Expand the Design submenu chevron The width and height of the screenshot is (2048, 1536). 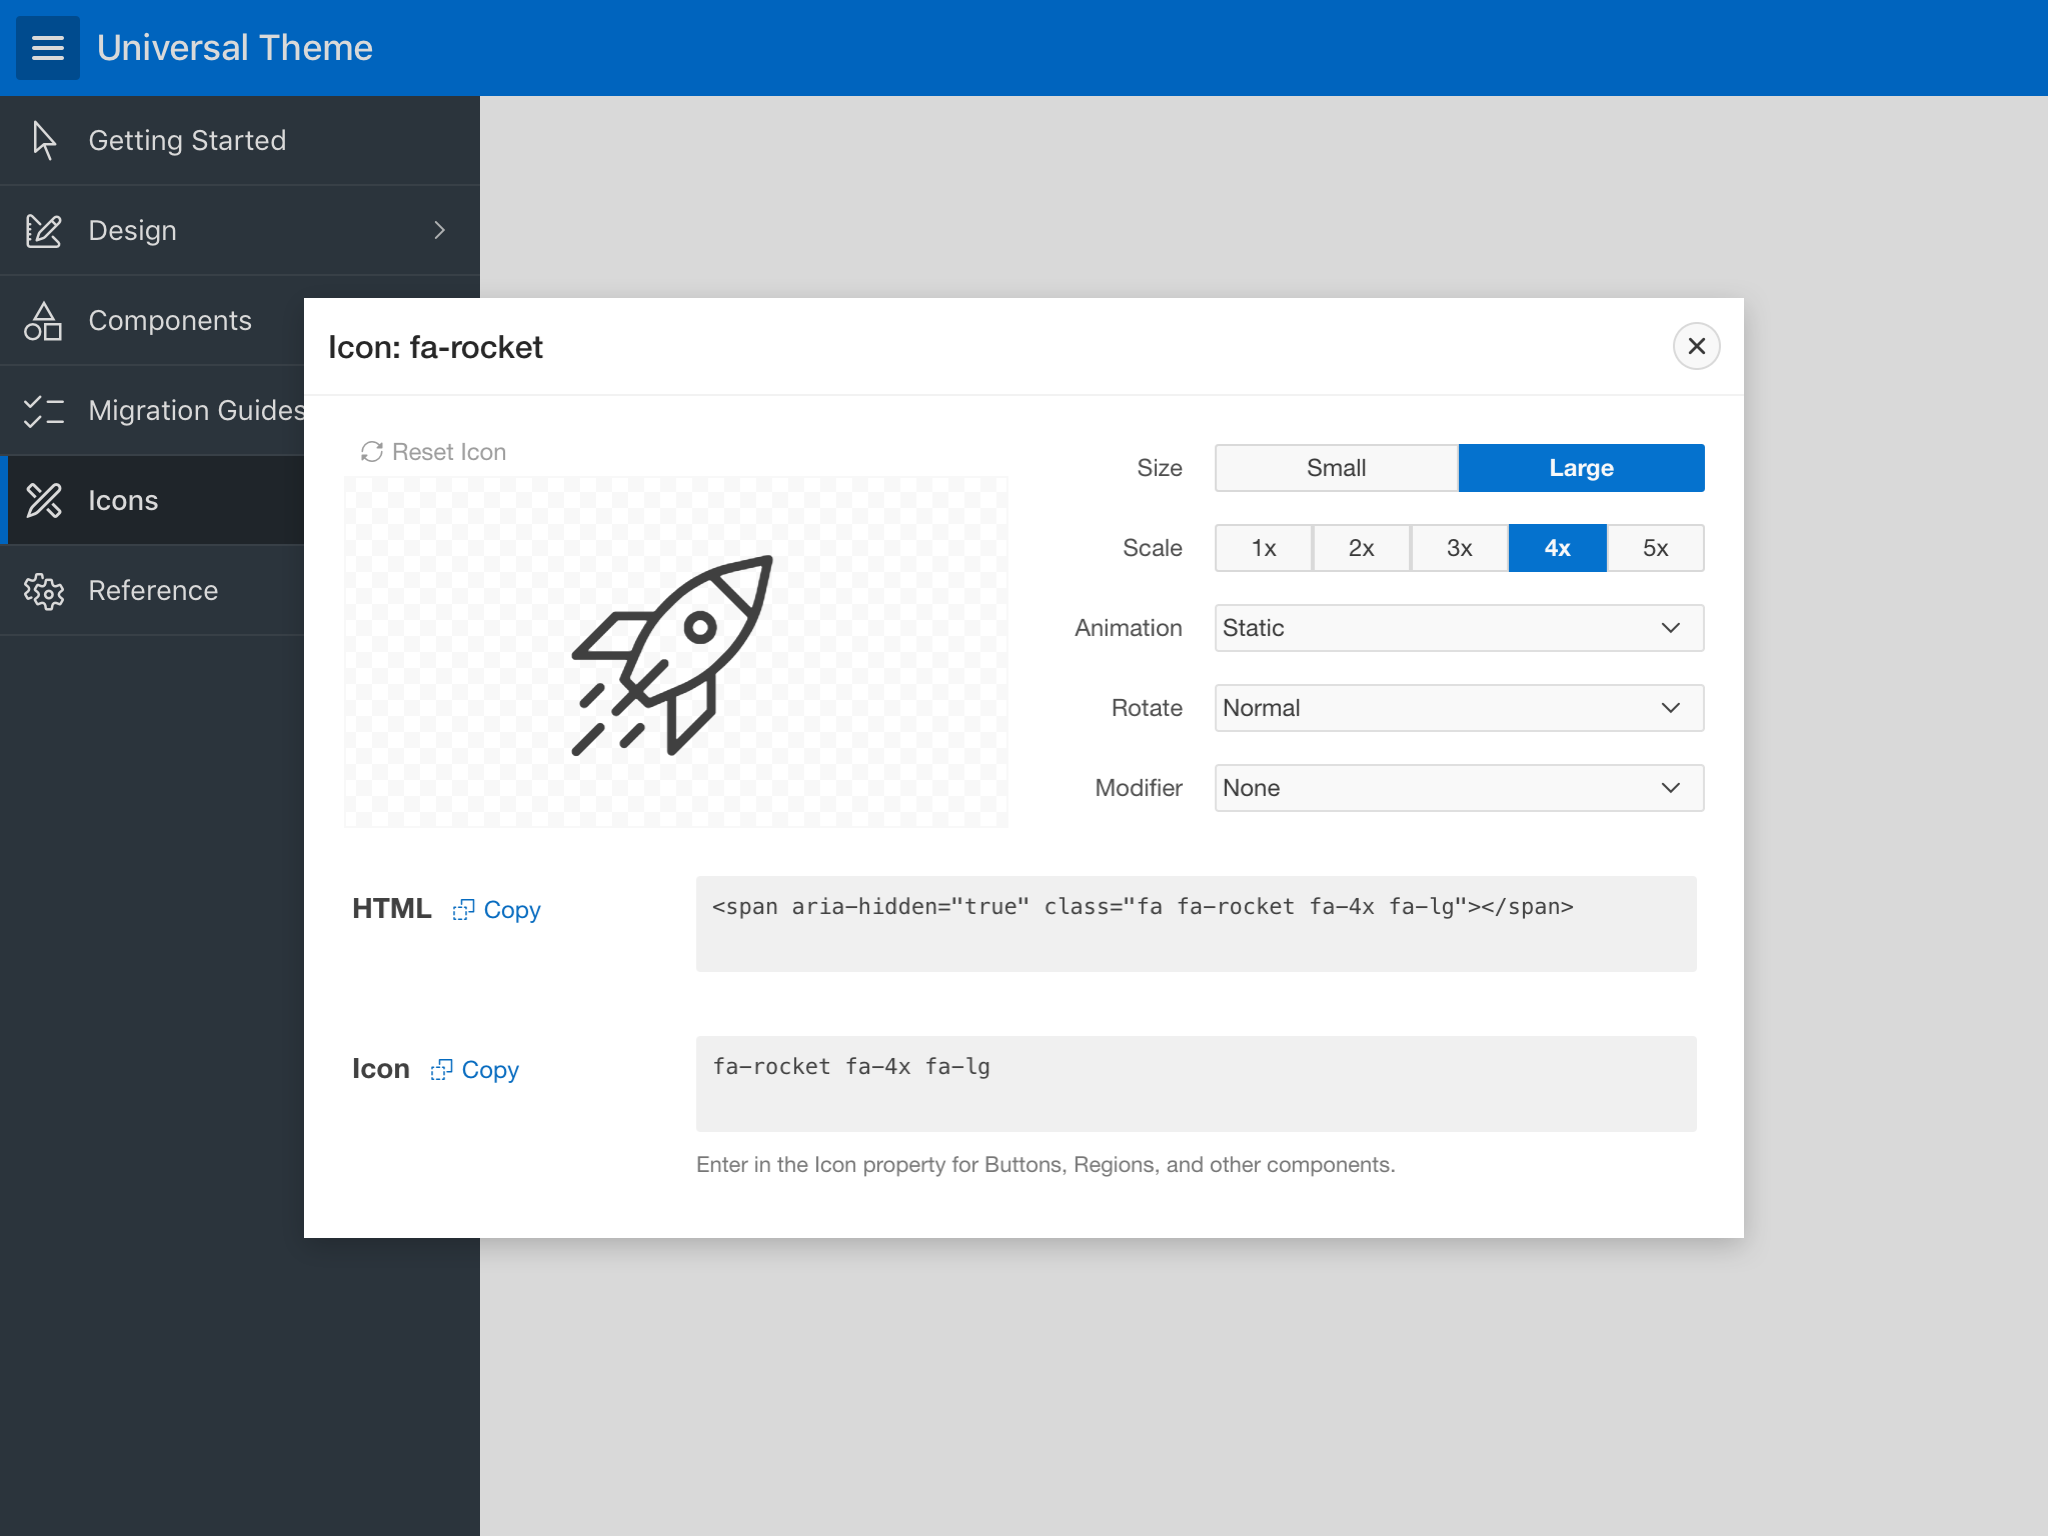[x=440, y=230]
